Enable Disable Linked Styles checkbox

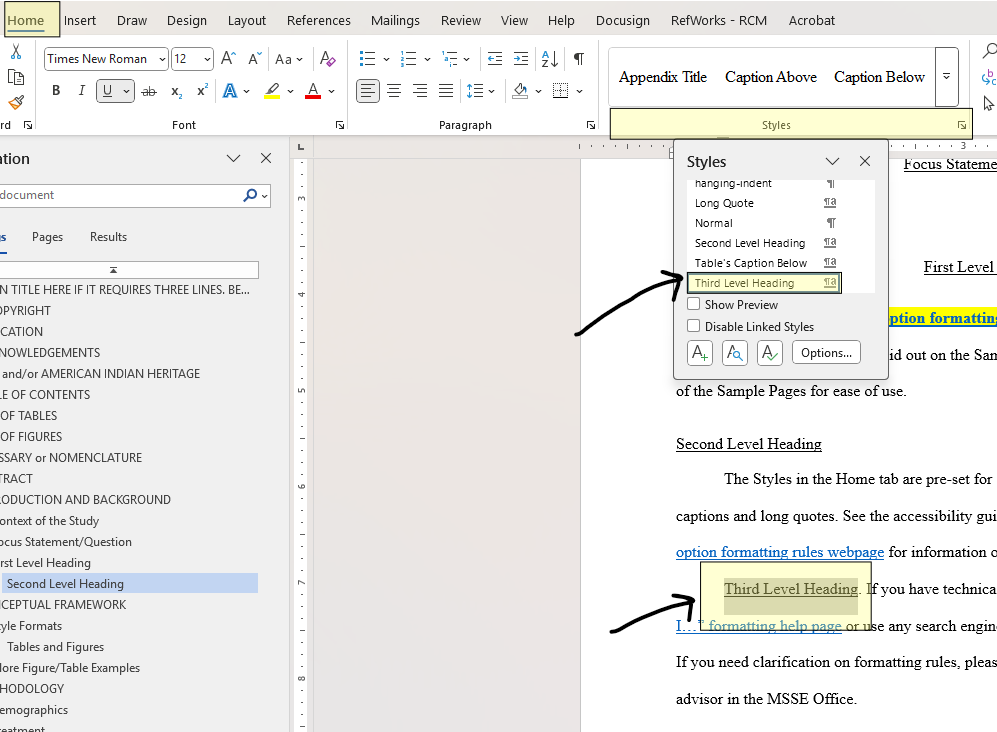pos(693,326)
